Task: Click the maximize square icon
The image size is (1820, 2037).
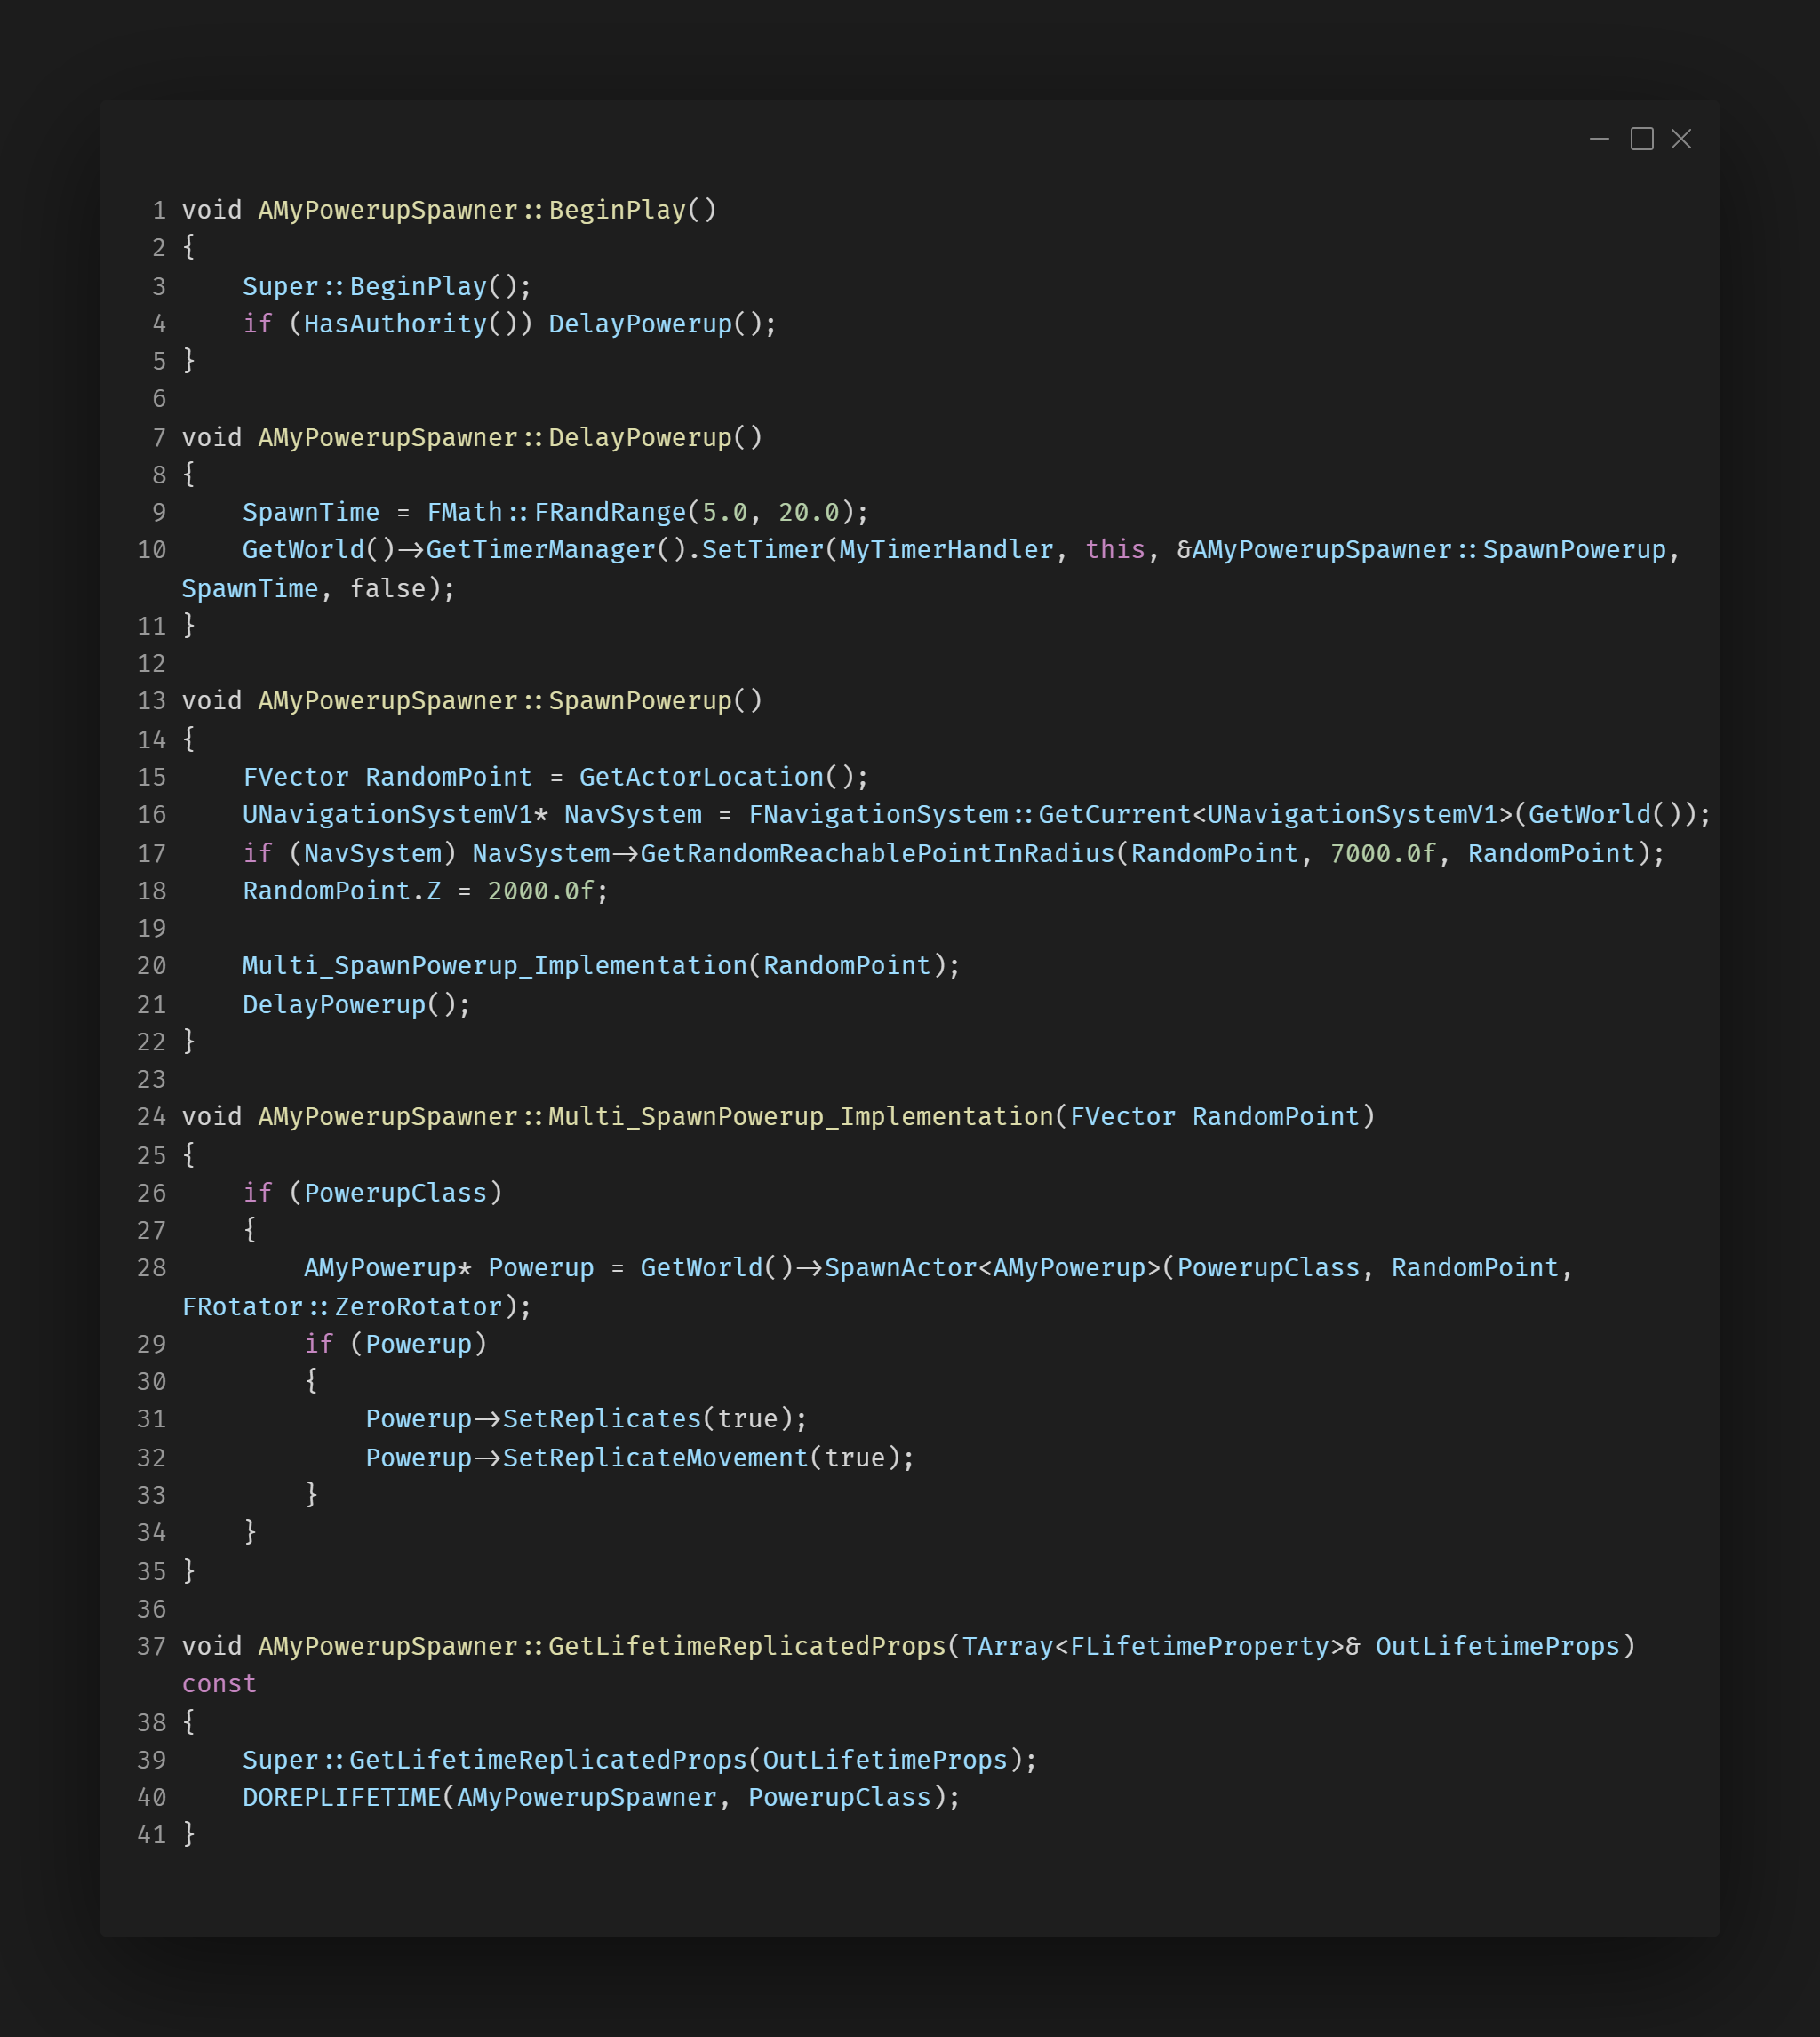Action: coord(1641,139)
